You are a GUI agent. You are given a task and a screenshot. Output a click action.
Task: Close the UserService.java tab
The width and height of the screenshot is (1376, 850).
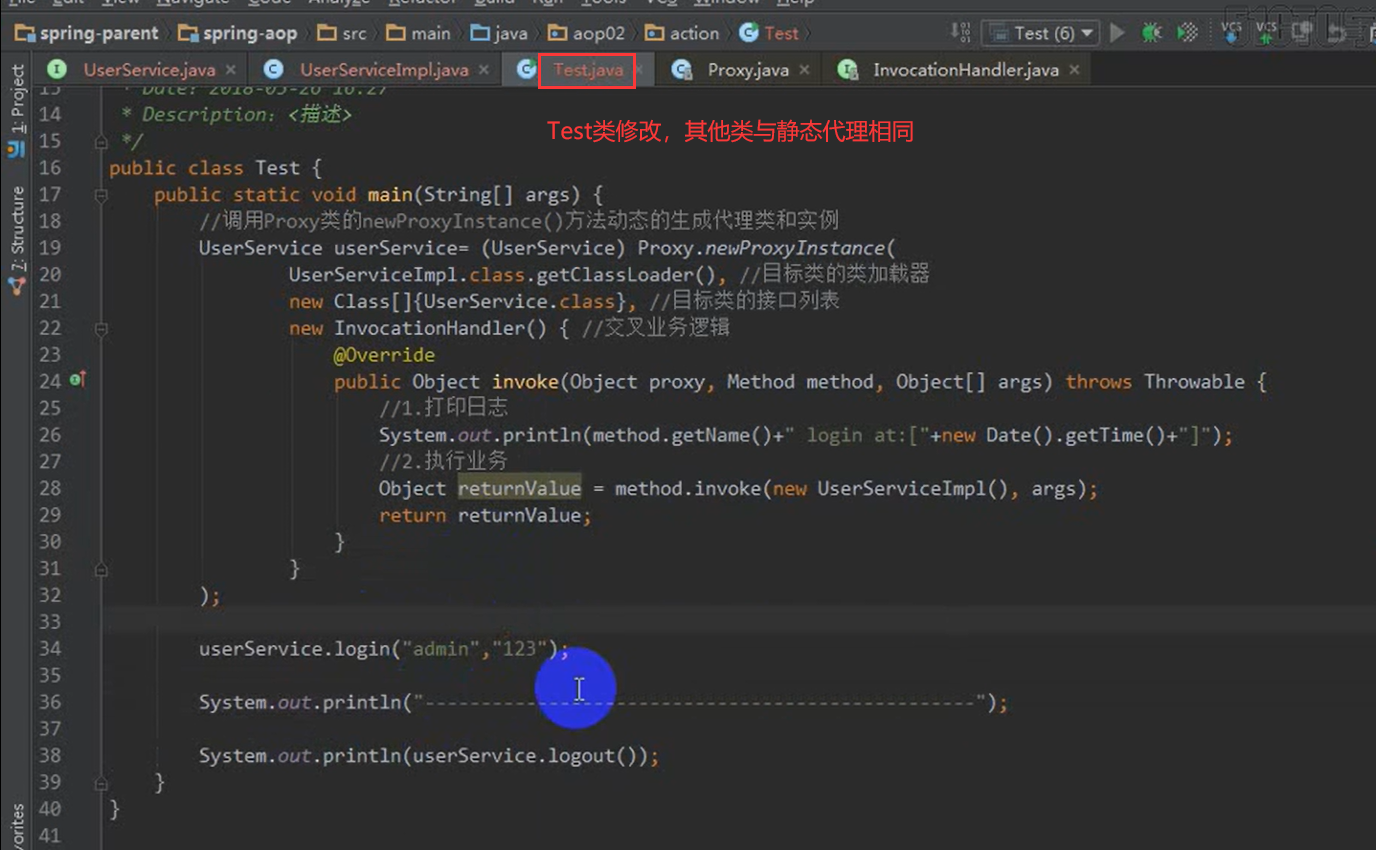pyautogui.click(x=231, y=70)
